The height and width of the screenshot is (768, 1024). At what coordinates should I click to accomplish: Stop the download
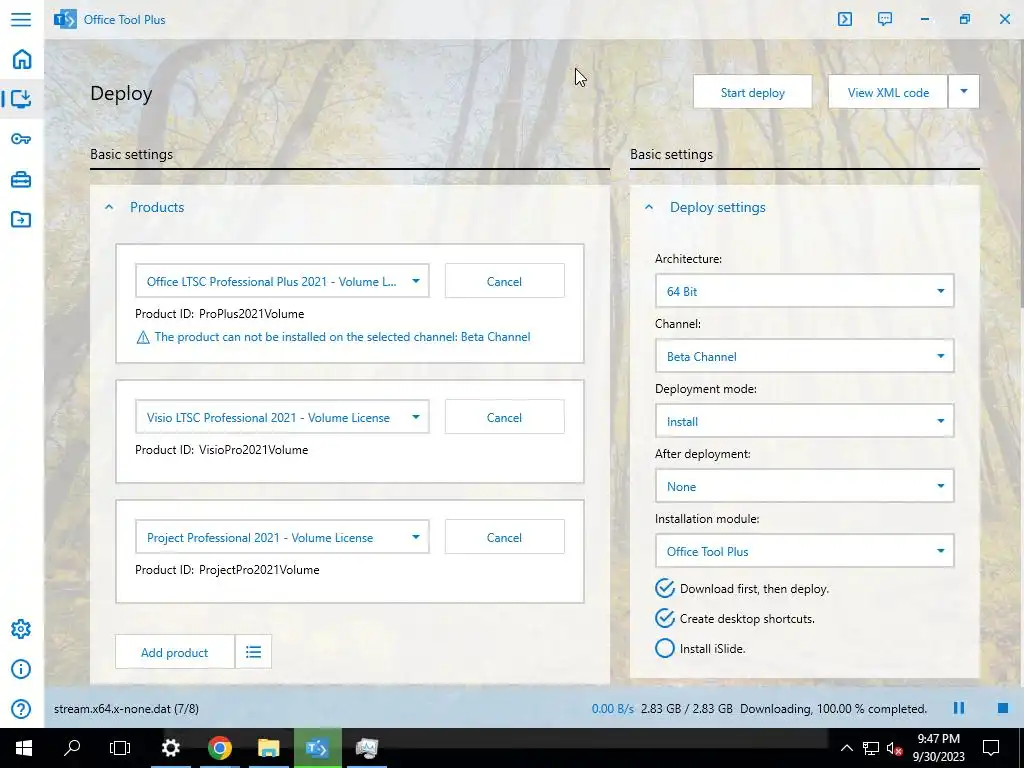[x=1002, y=708]
